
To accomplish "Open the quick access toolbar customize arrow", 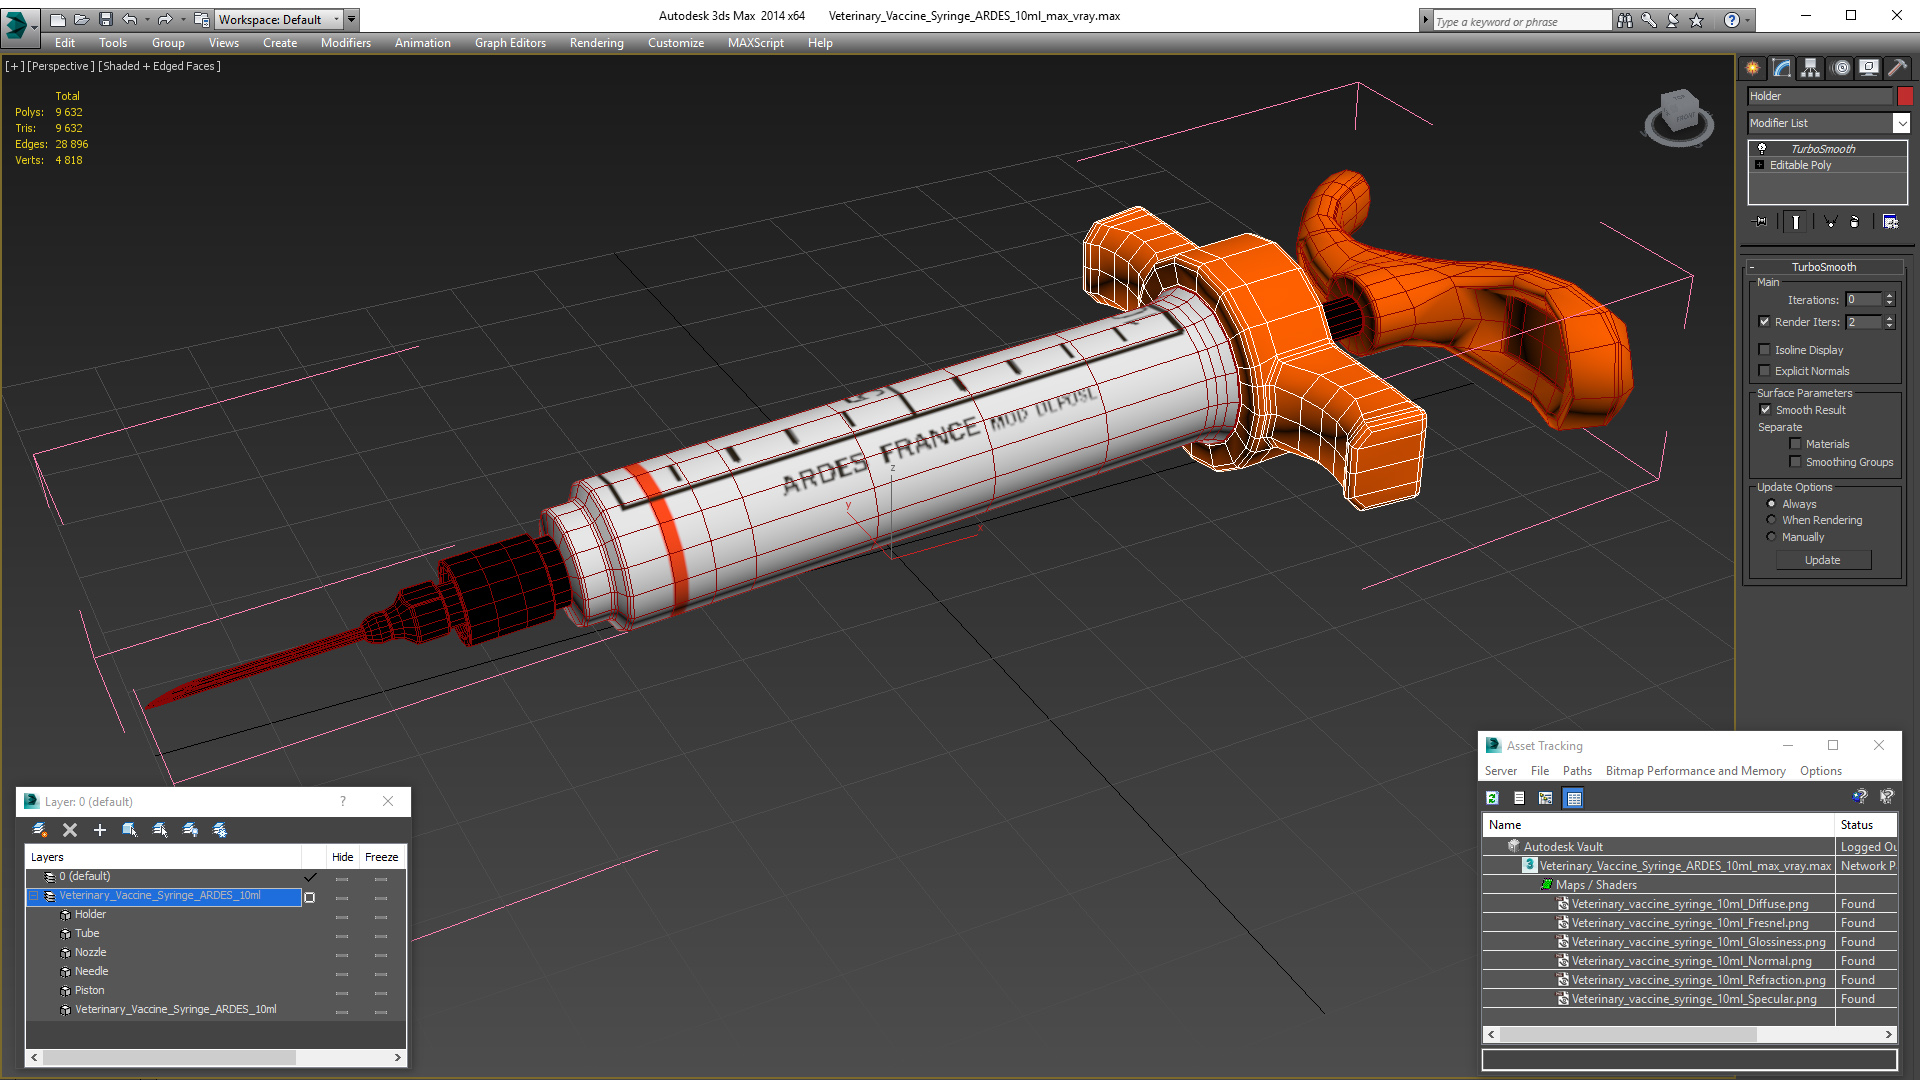I will pyautogui.click(x=352, y=19).
